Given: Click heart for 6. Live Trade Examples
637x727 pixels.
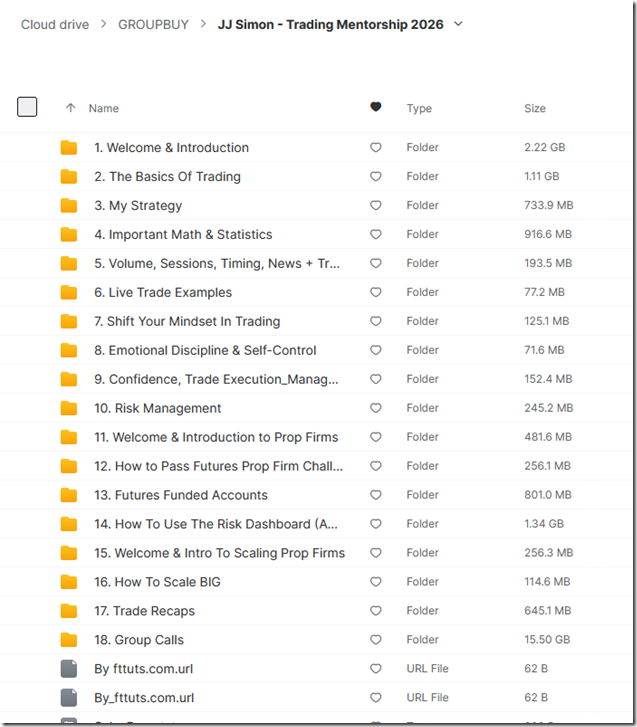Looking at the screenshot, I should [x=376, y=292].
